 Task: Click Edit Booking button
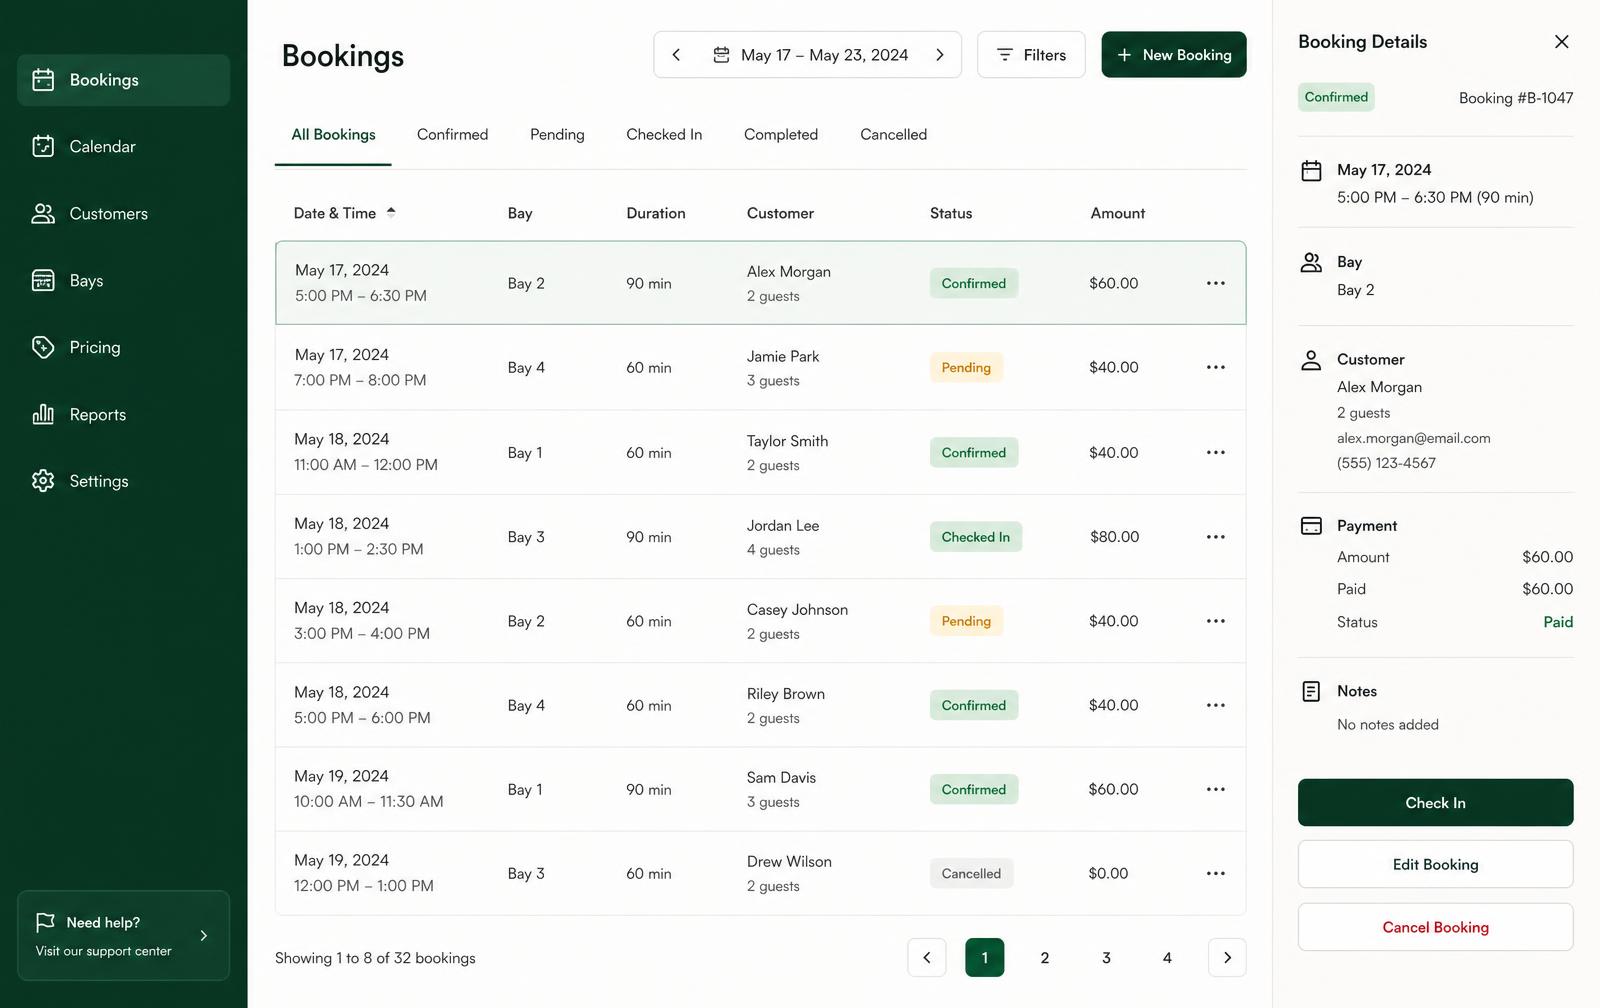pos(1435,865)
